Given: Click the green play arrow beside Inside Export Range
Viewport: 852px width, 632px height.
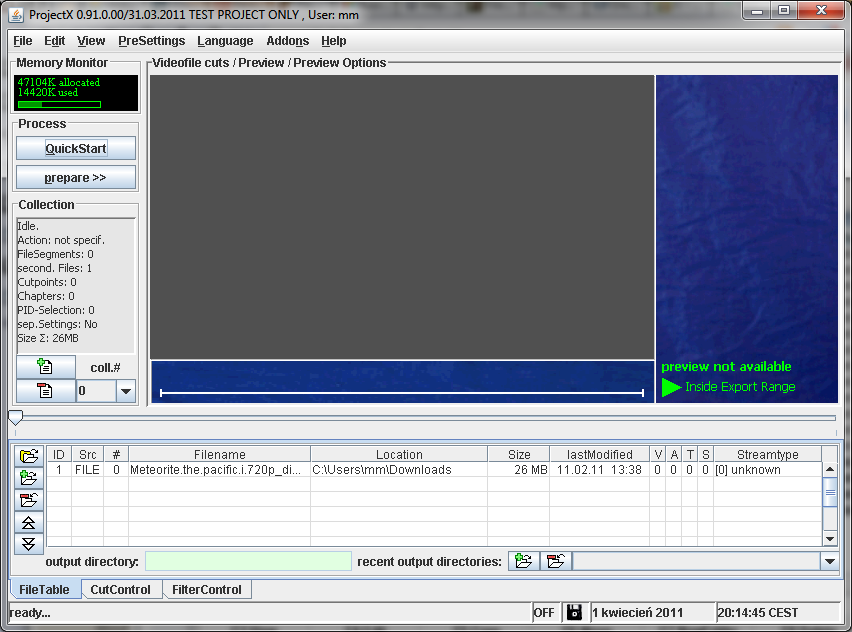Looking at the screenshot, I should click(672, 387).
